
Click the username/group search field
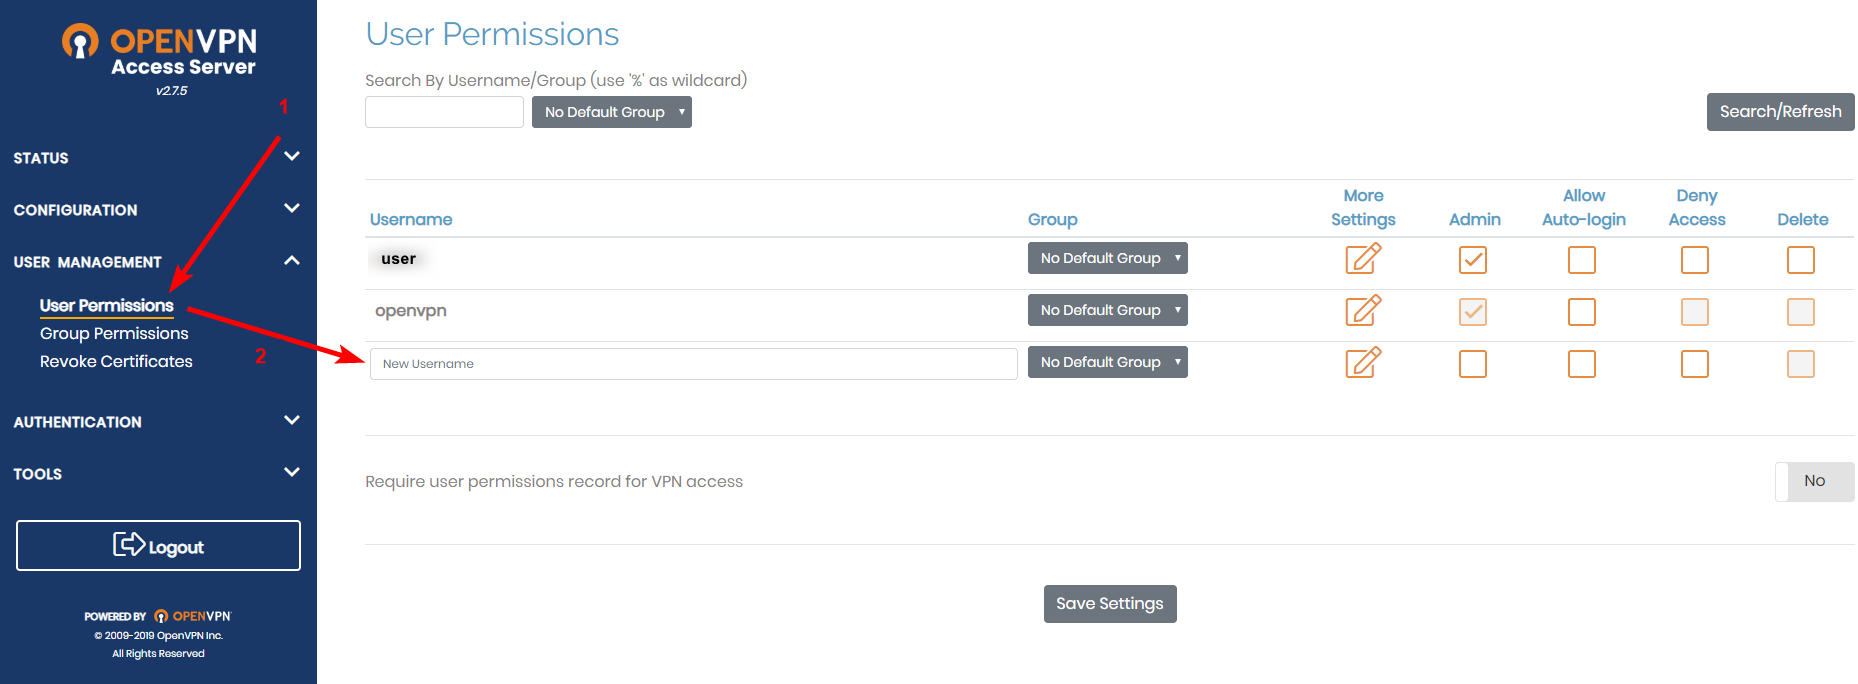[444, 112]
